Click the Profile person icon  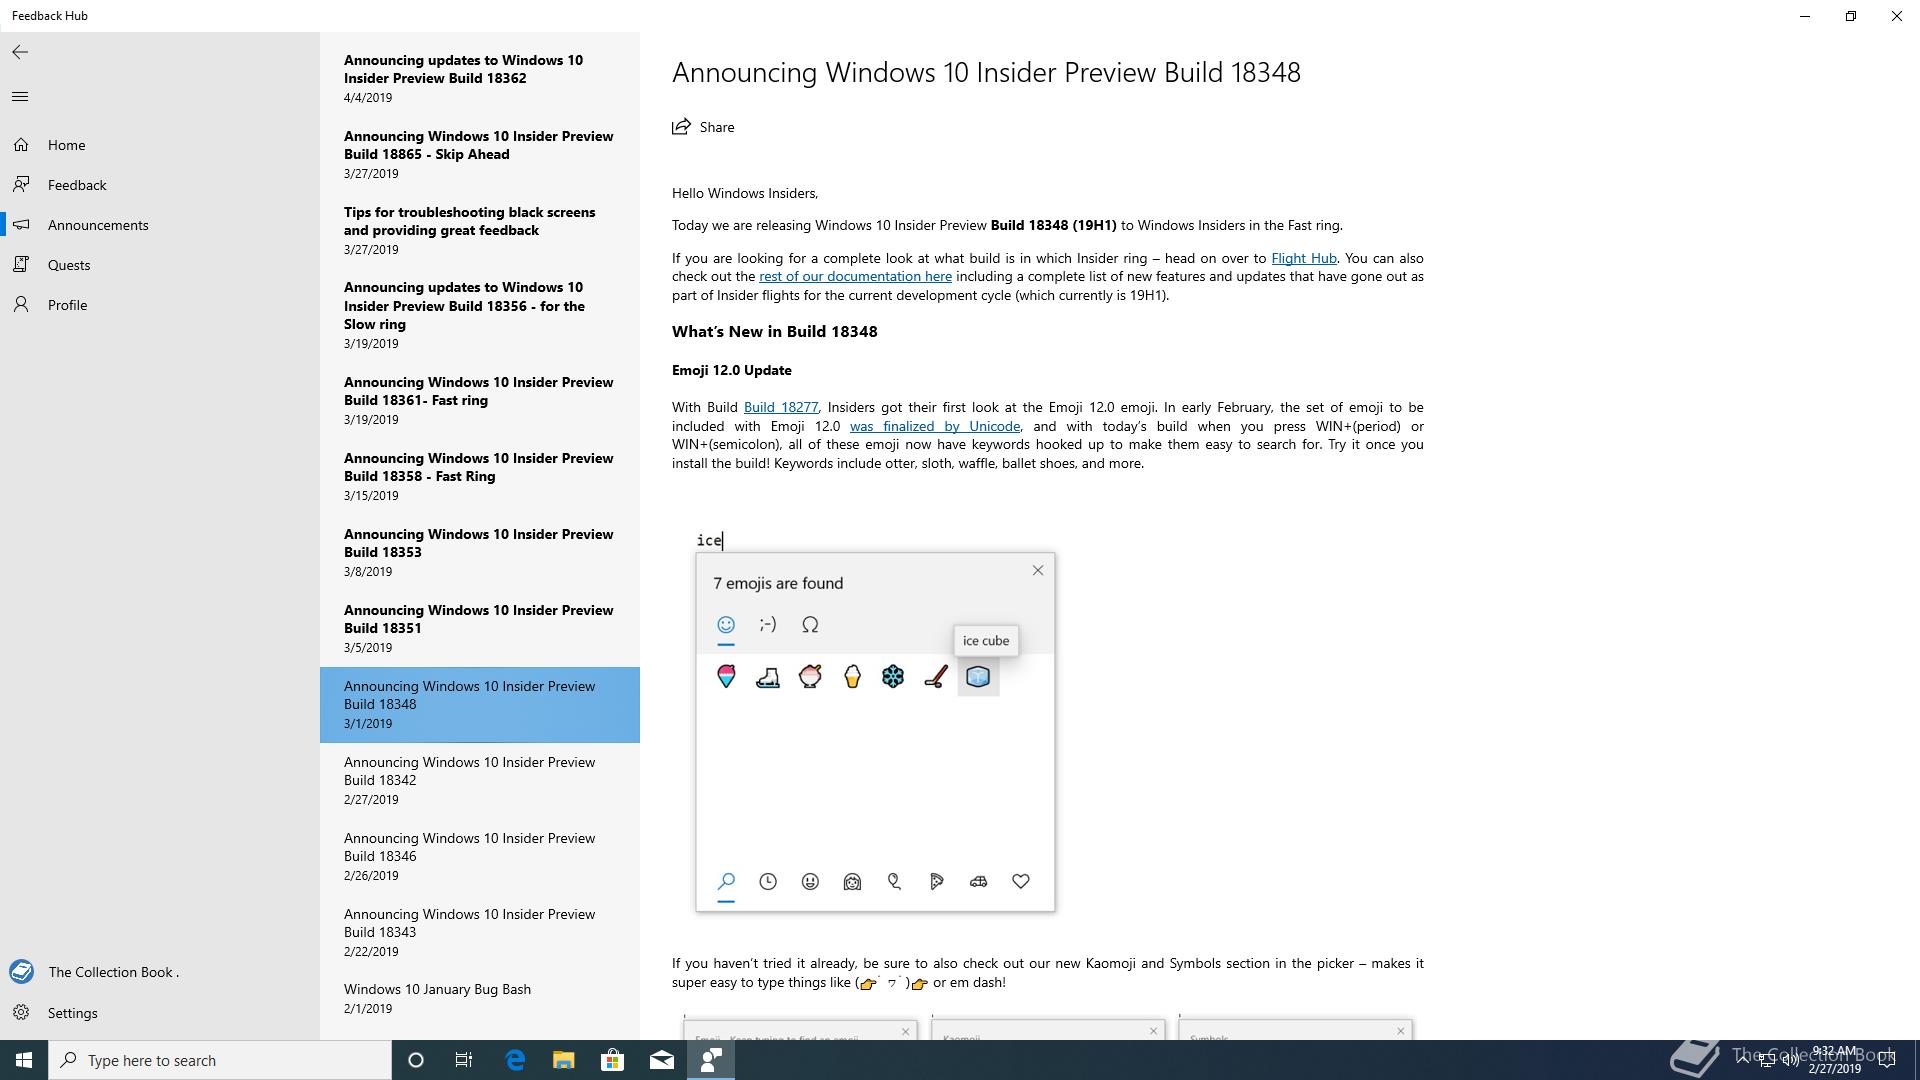tap(21, 305)
